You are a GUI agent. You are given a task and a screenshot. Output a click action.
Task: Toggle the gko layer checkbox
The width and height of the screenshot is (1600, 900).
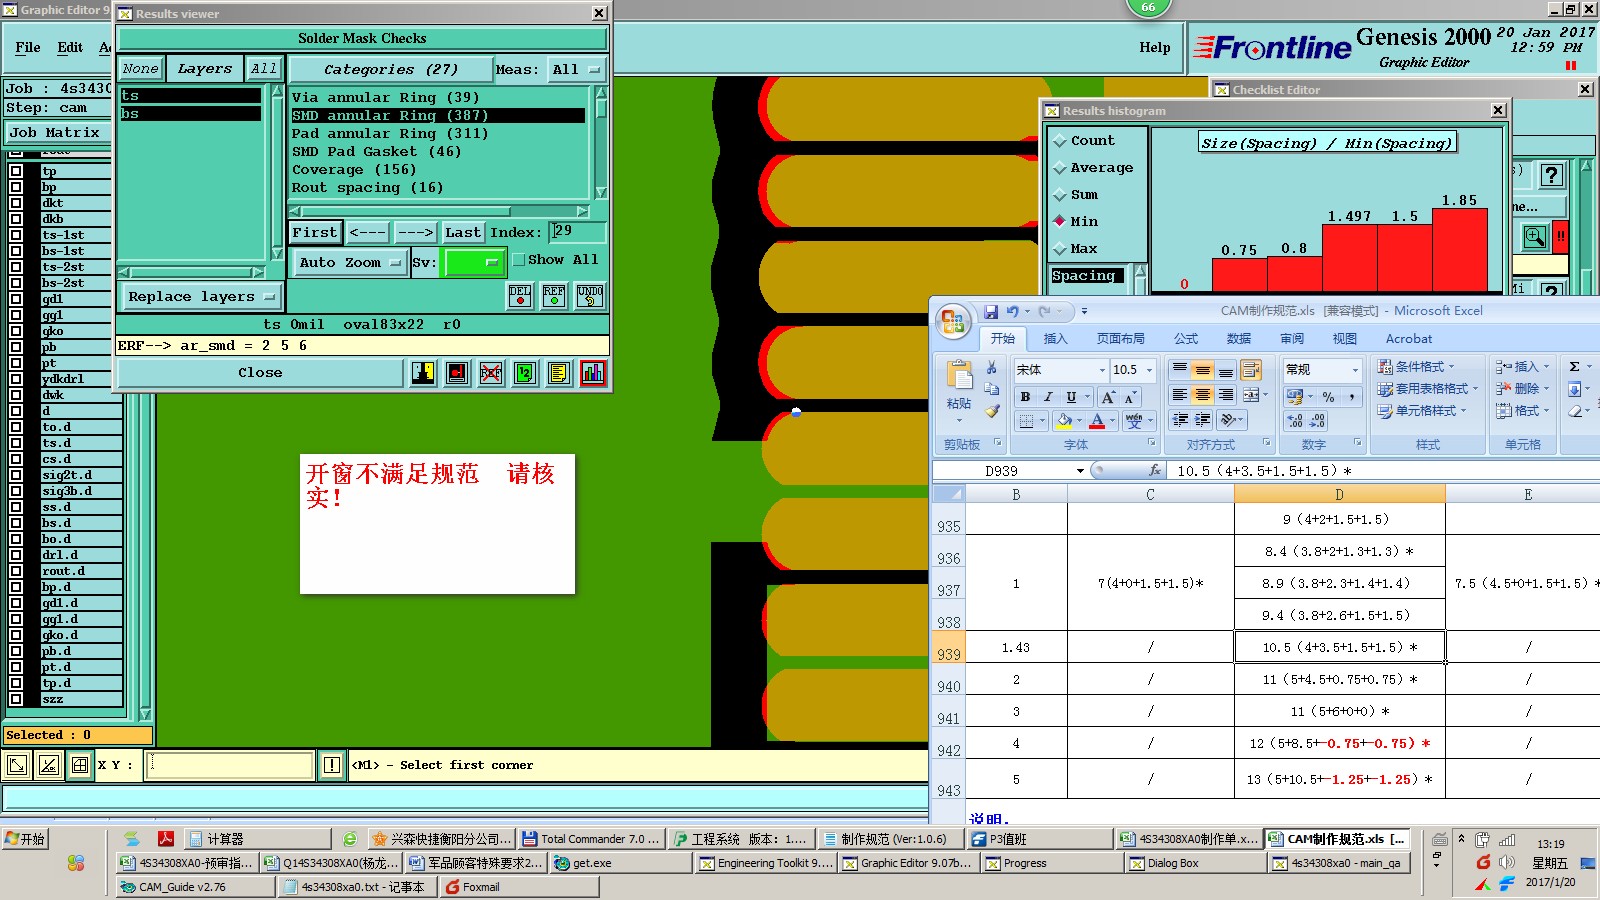click(16, 331)
